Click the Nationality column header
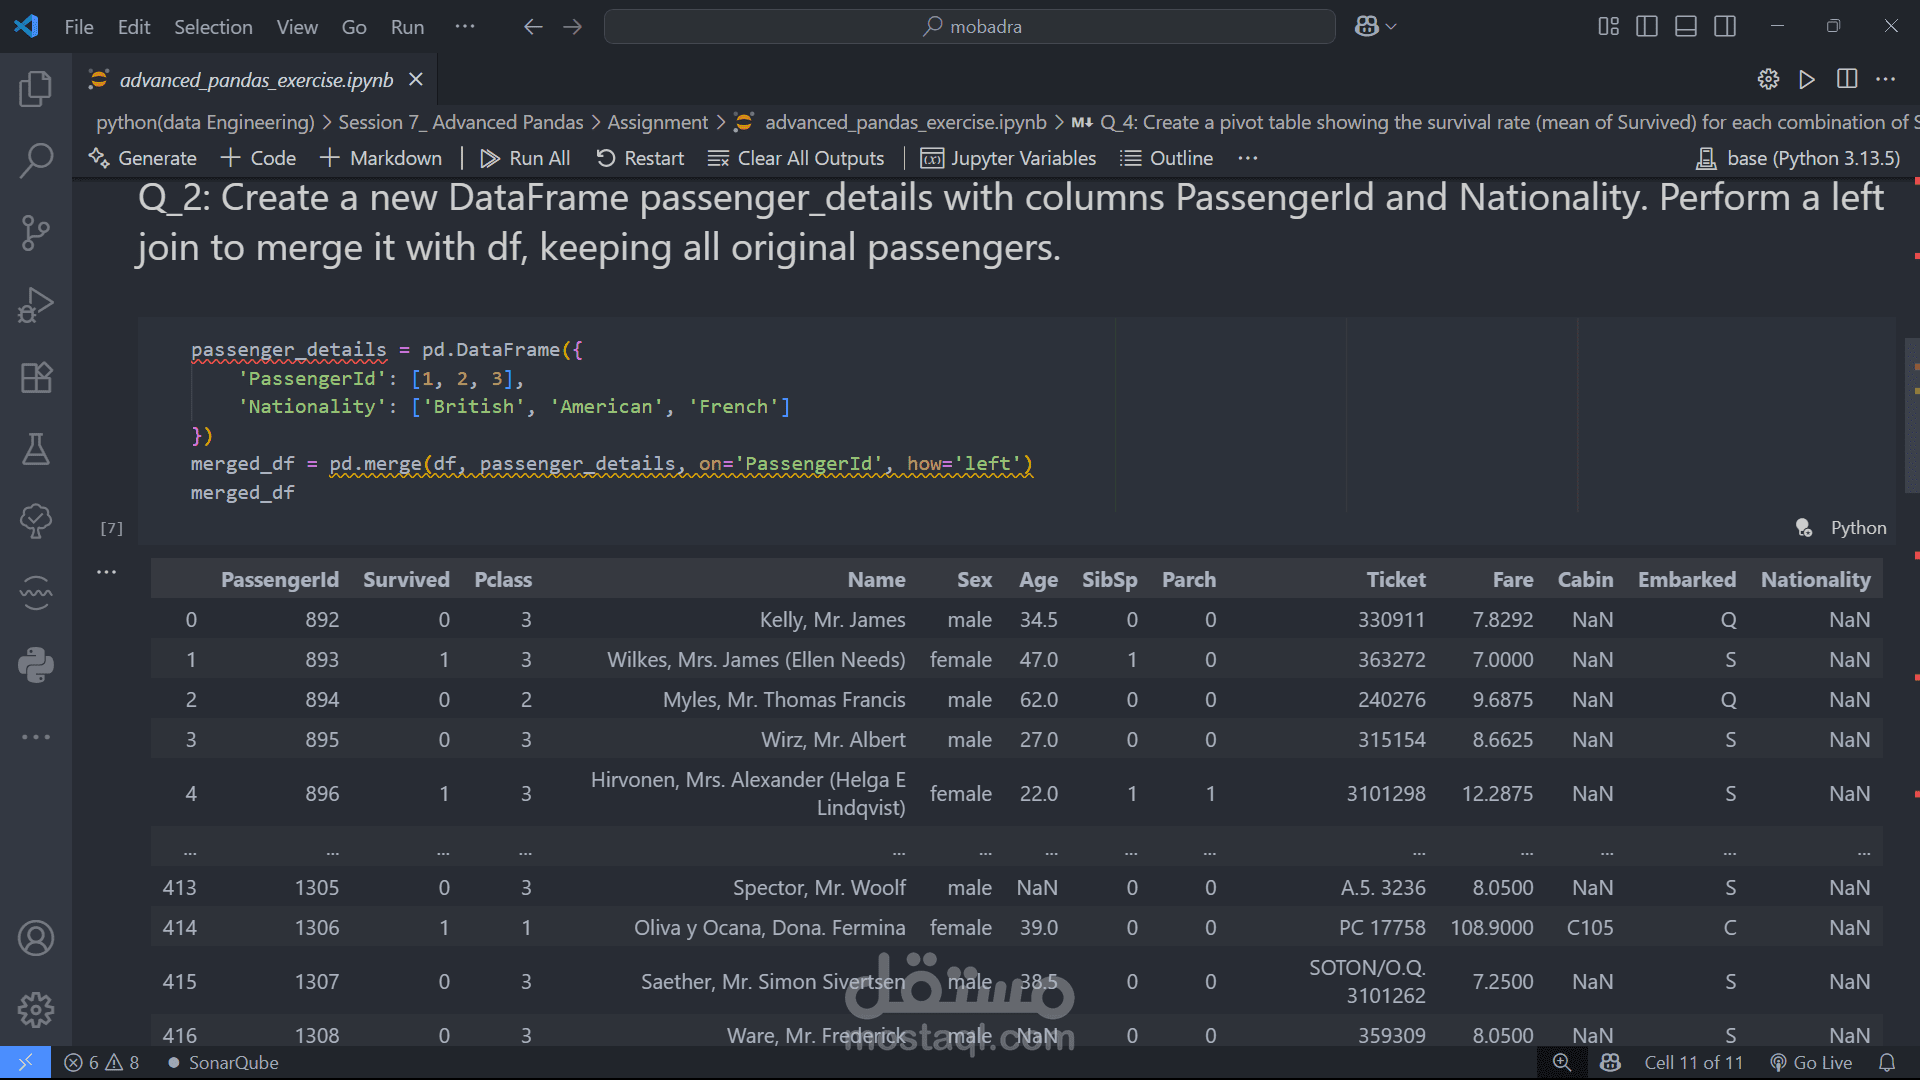 coord(1815,580)
